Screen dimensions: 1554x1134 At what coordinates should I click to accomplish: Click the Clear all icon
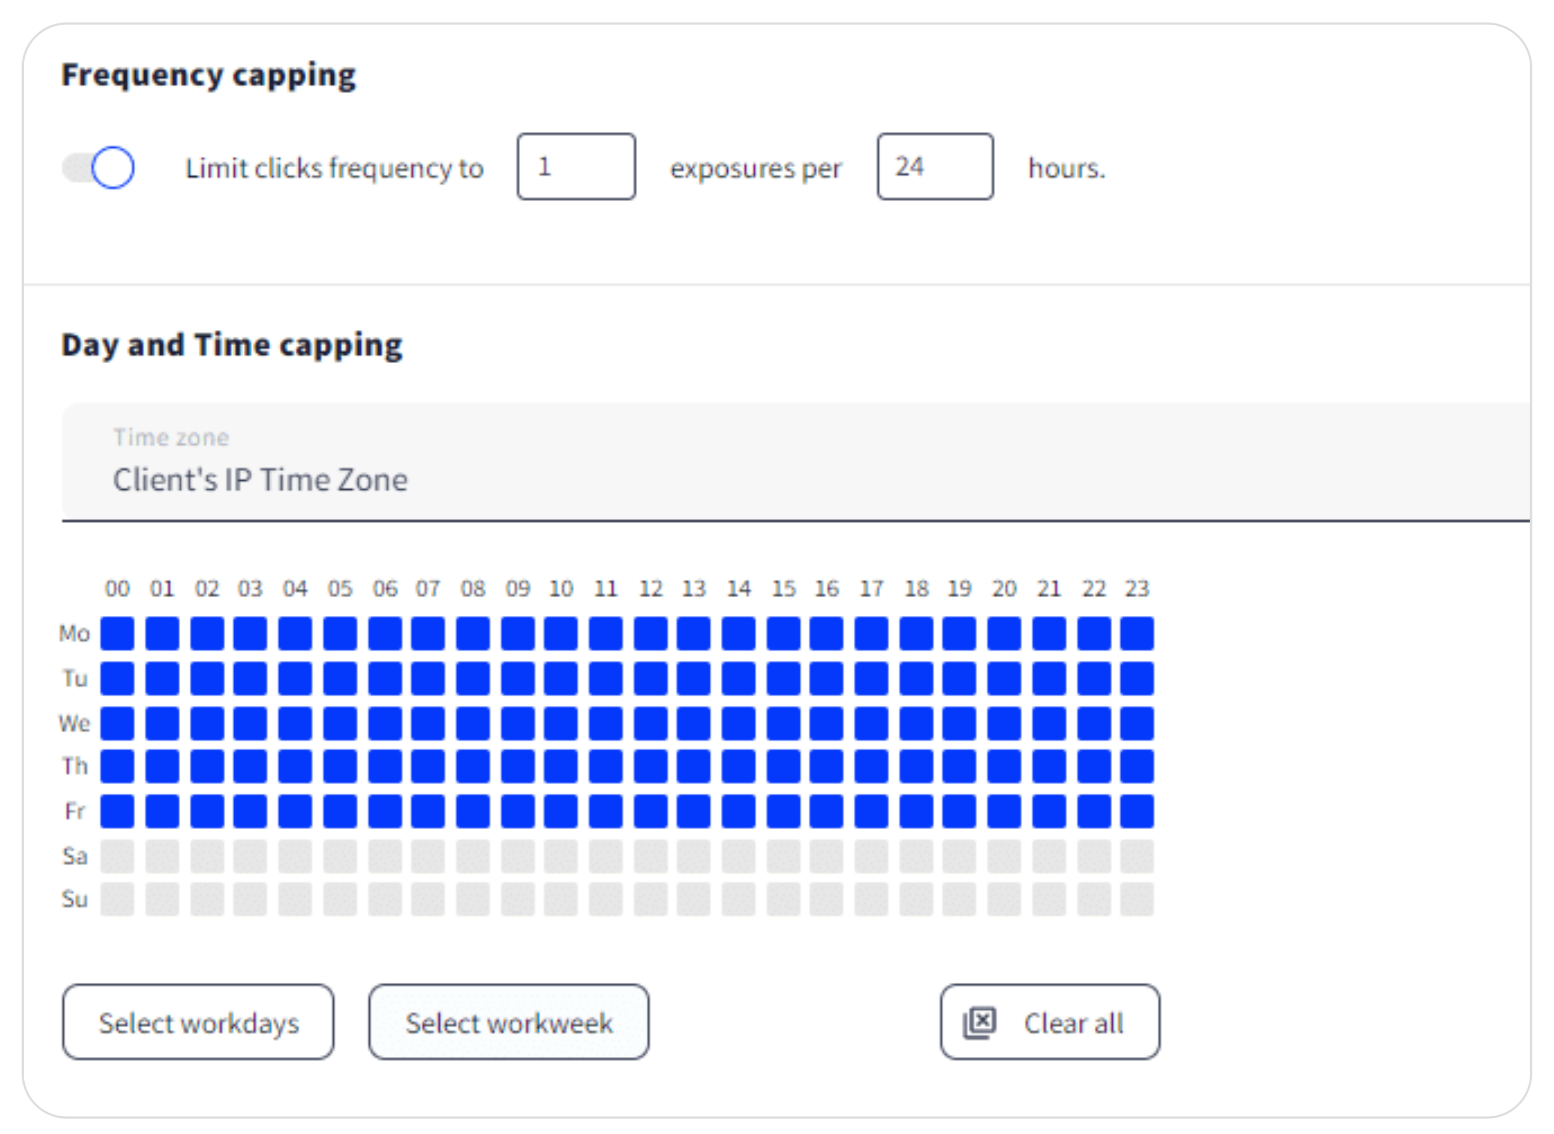979,1022
